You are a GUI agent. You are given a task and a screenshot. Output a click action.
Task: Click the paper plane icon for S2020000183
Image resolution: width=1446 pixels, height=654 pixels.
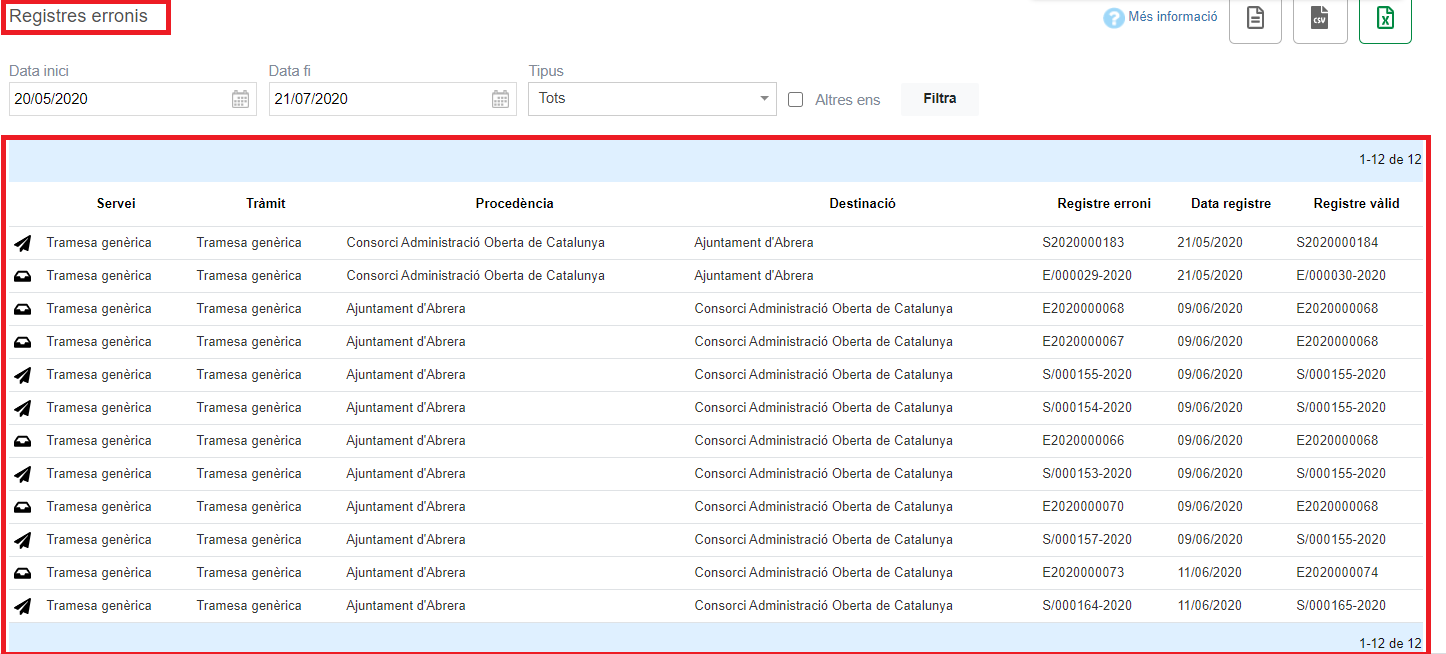23,243
